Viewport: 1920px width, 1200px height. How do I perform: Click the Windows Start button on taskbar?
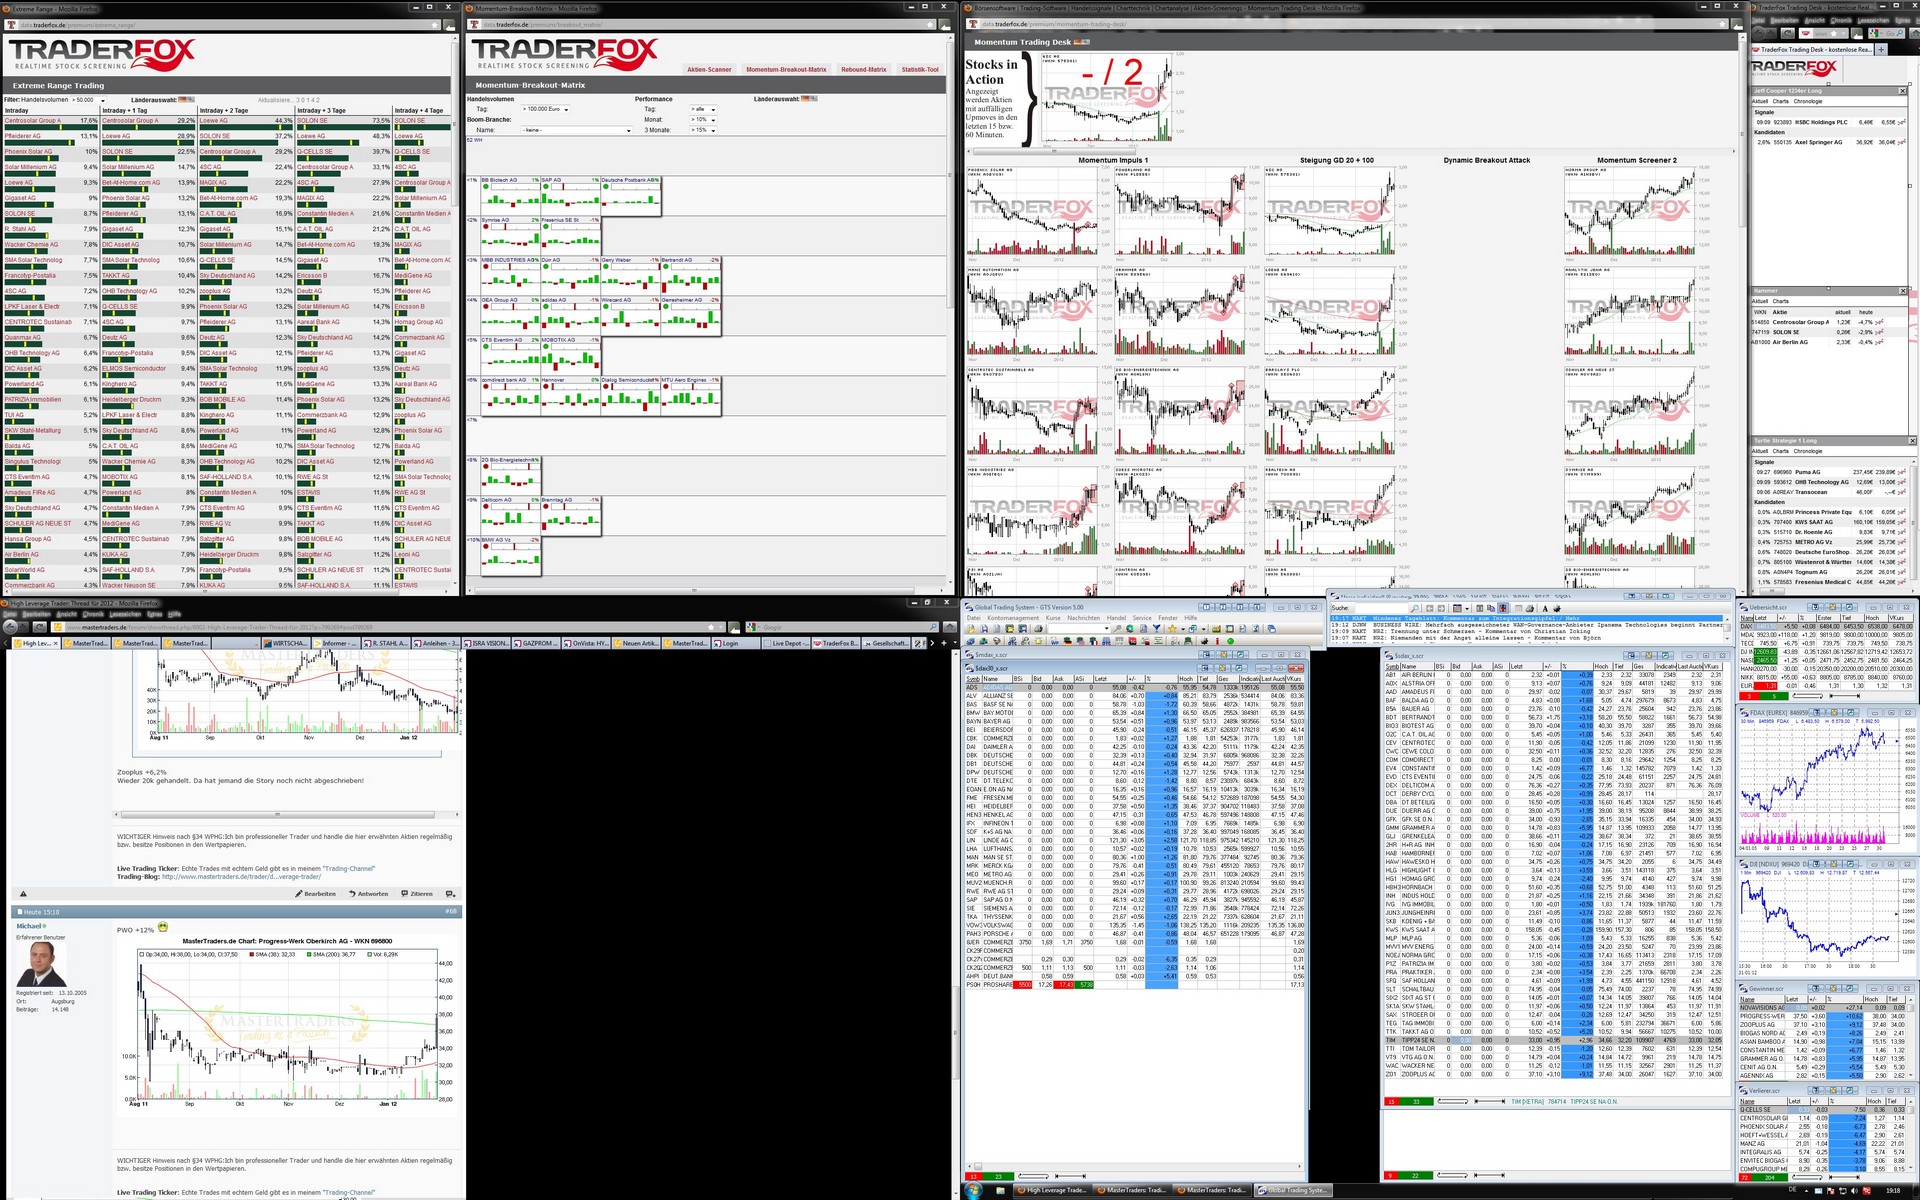972,1190
